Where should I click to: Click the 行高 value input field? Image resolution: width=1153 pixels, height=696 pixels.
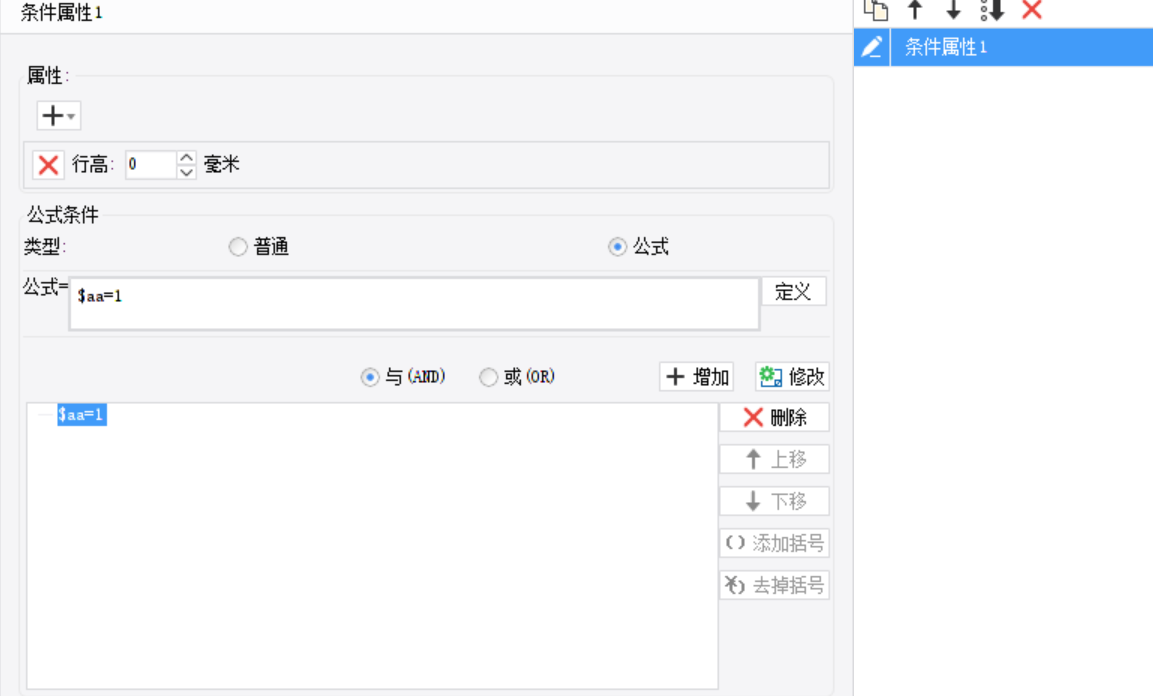pyautogui.click(x=151, y=165)
